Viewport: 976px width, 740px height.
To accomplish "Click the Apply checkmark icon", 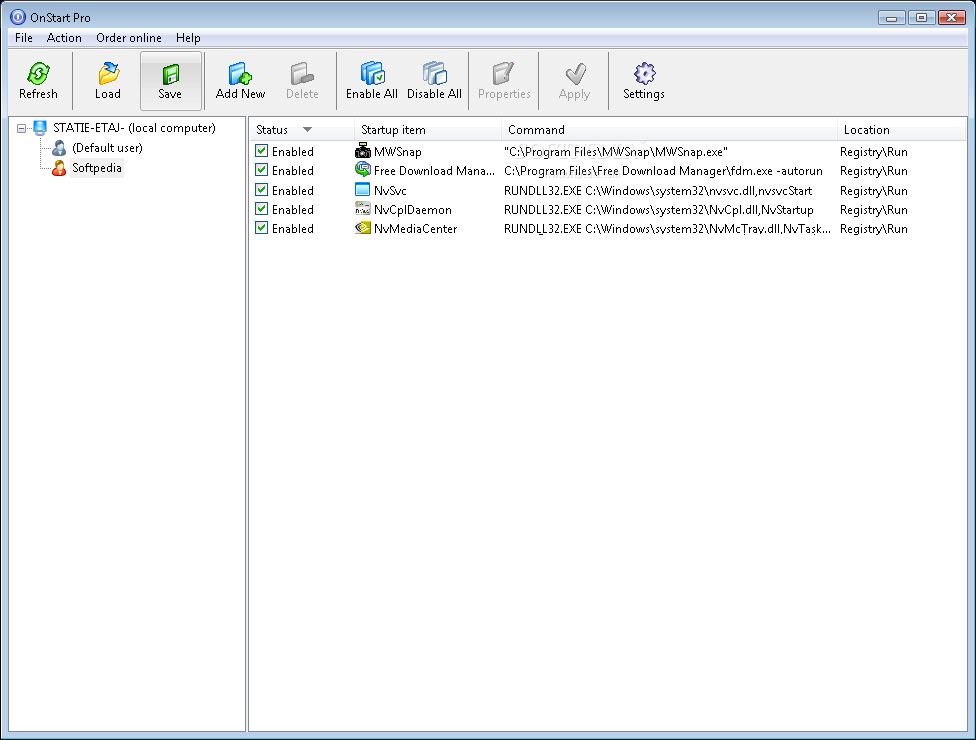I will coord(576,73).
